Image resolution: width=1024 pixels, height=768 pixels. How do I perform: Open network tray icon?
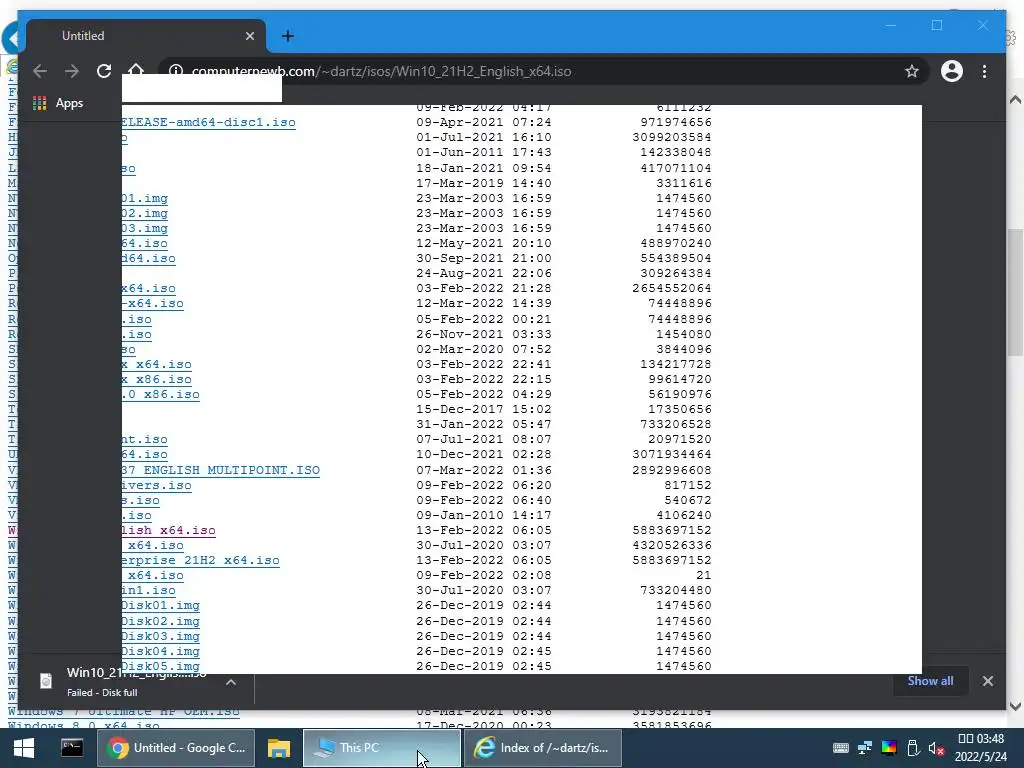pos(865,748)
